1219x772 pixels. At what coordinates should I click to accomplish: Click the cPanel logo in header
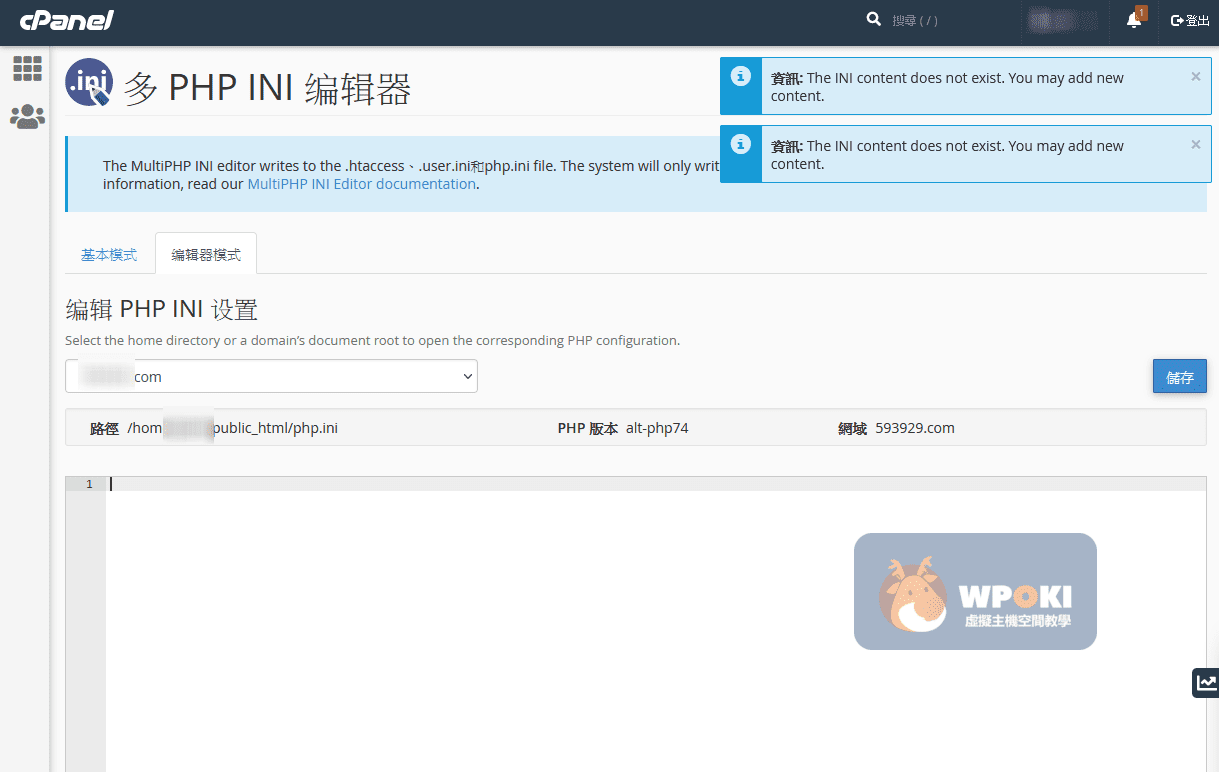tap(66, 20)
